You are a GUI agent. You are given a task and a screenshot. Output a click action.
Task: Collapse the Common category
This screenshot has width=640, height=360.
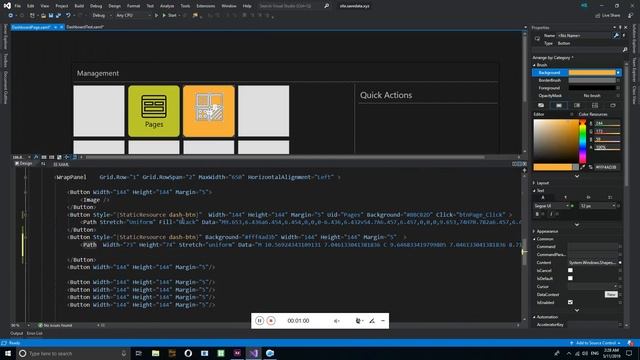[534, 239]
